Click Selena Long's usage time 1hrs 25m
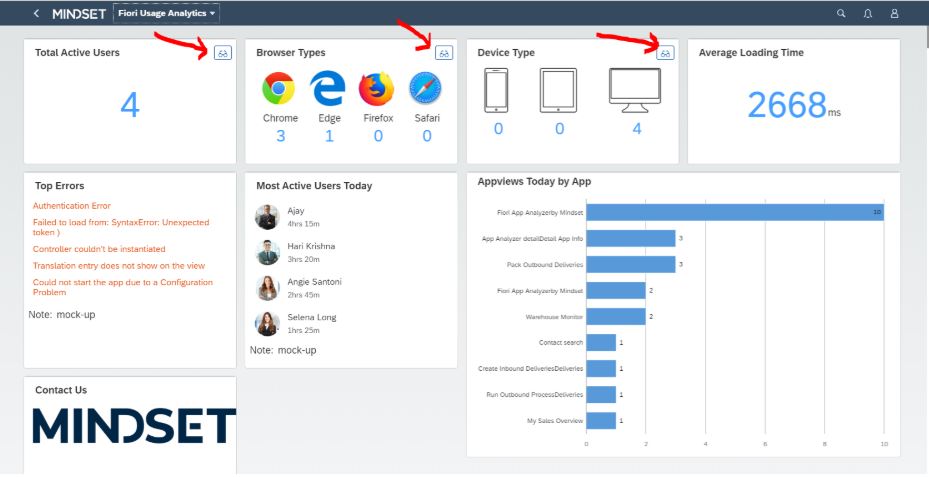 pyautogui.click(x=303, y=330)
